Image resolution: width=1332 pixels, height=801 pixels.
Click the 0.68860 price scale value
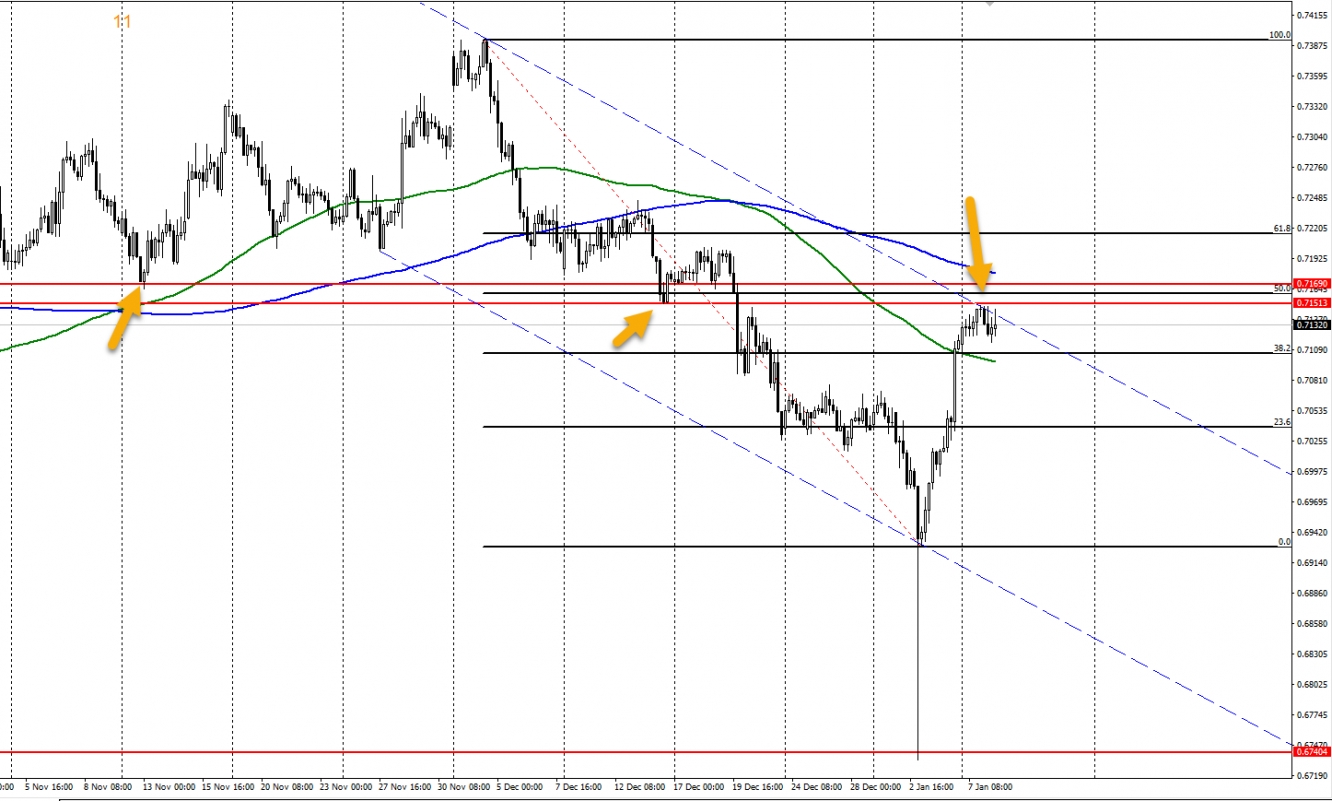(1312, 594)
